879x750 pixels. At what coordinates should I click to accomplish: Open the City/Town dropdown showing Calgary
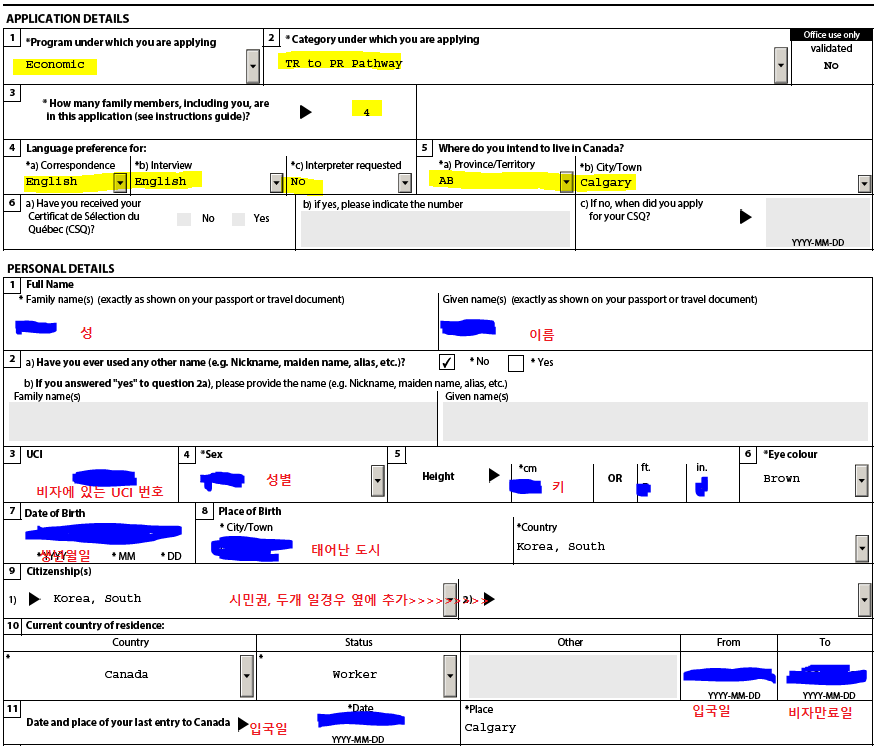click(x=864, y=183)
